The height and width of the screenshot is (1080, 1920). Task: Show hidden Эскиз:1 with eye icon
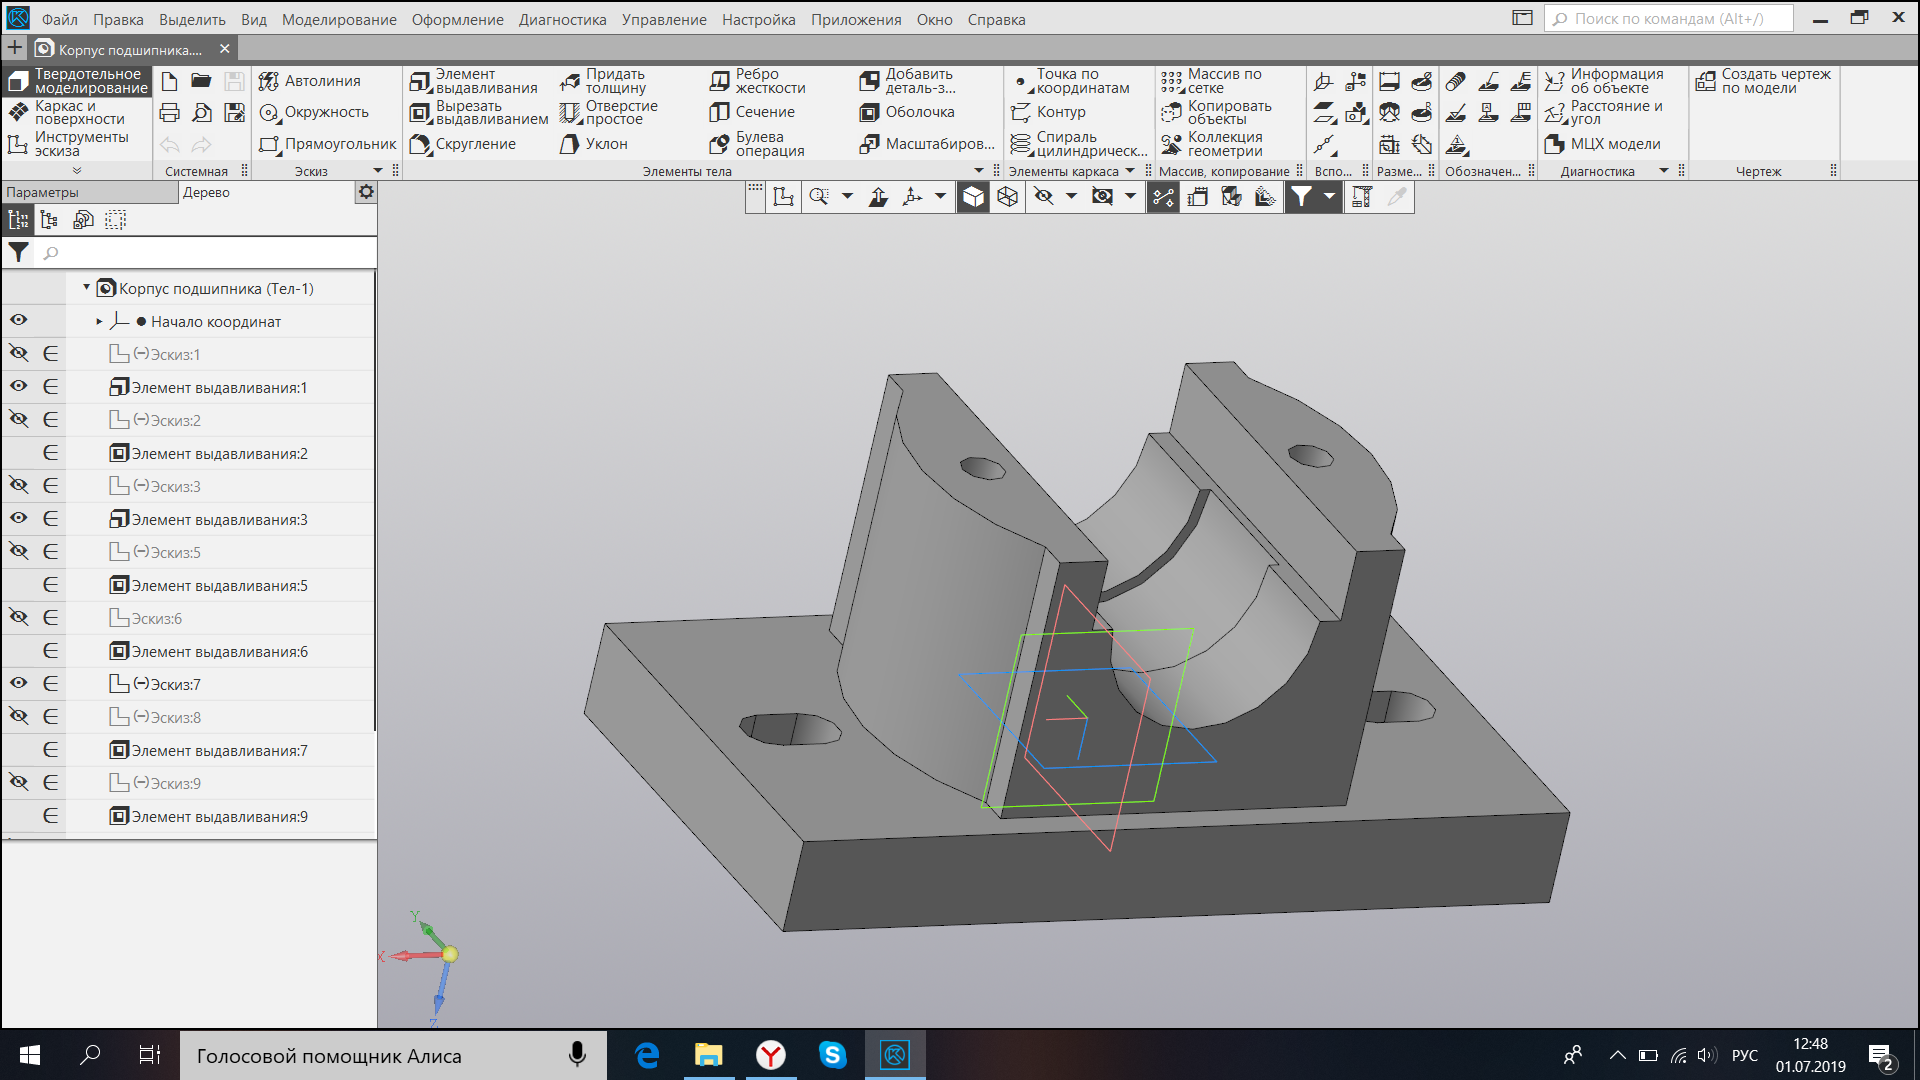(19, 354)
